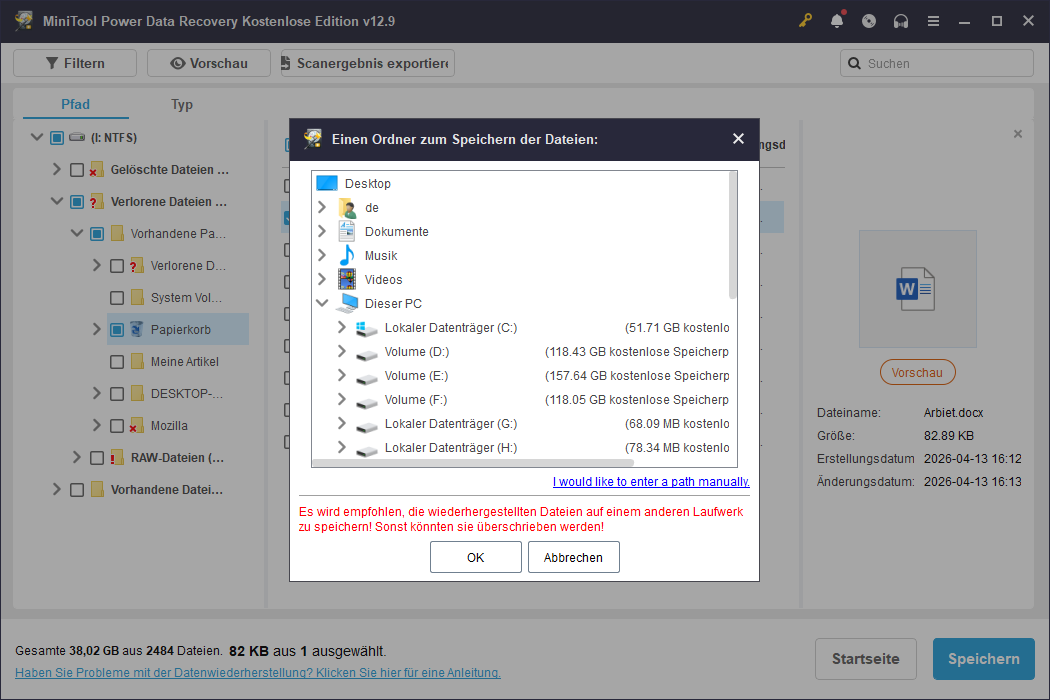Check the System Vol... checkbox
Screen dimensions: 1050x700
point(117,297)
